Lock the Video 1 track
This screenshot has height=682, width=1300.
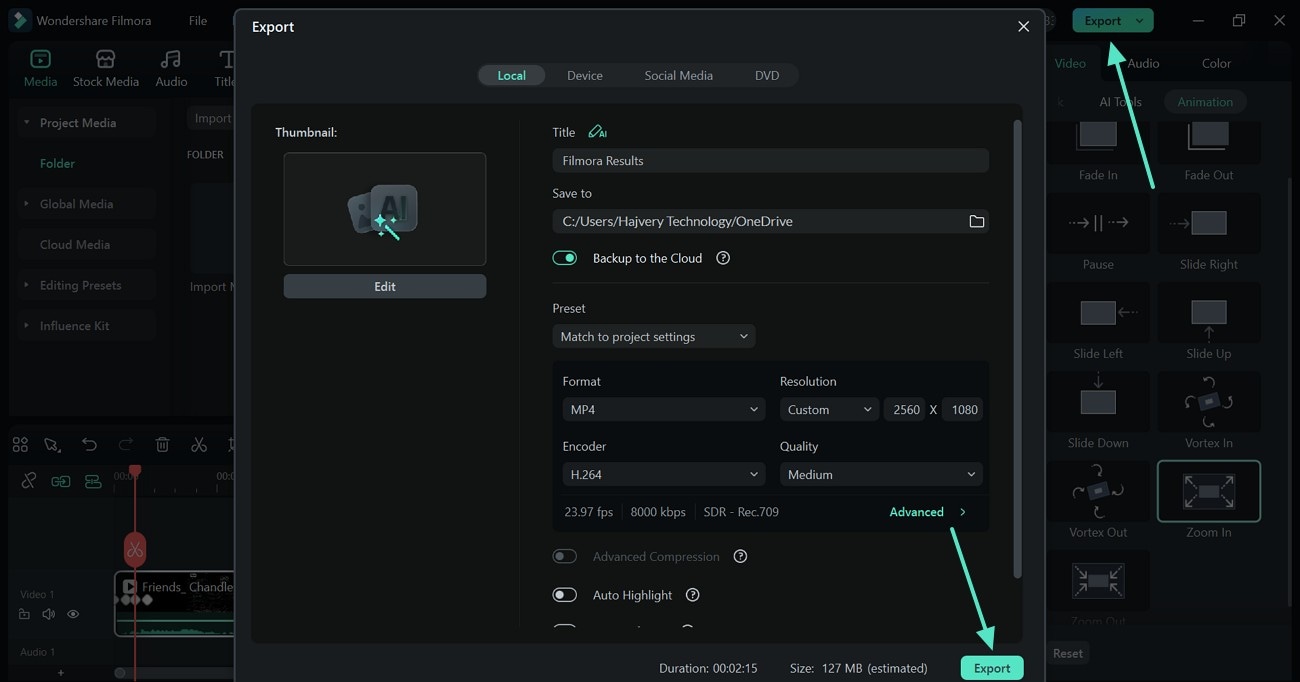(24, 614)
